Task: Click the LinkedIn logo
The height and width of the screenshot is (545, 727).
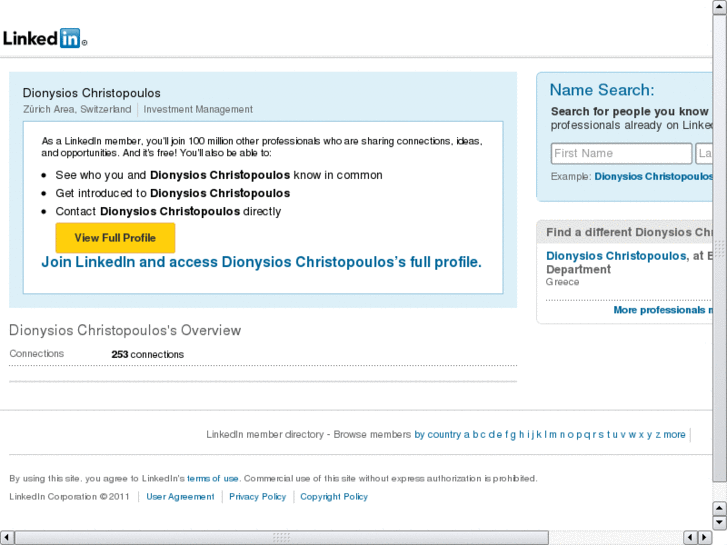Action: pyautogui.click(x=45, y=38)
